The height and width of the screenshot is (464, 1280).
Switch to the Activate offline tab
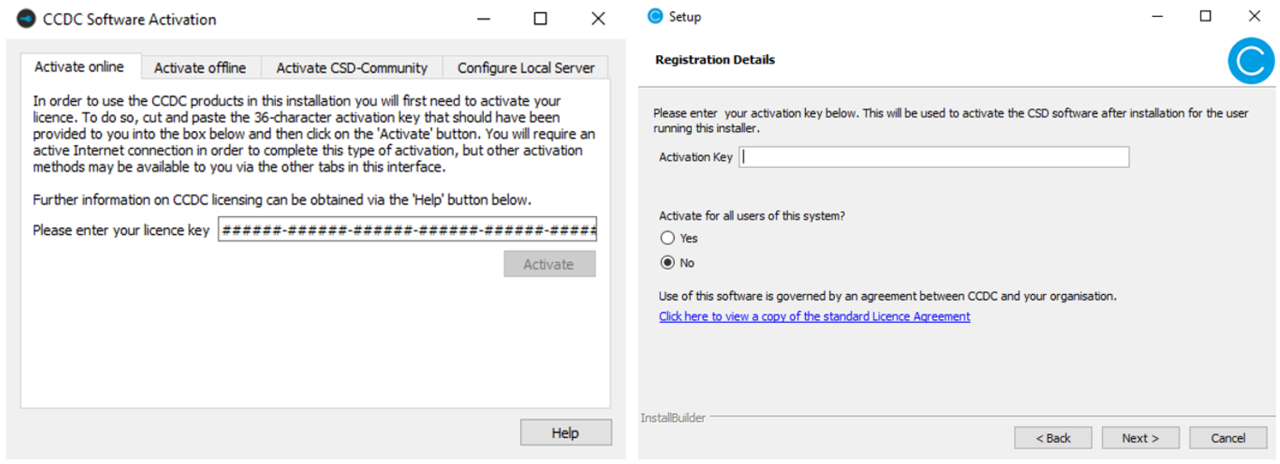(x=200, y=68)
